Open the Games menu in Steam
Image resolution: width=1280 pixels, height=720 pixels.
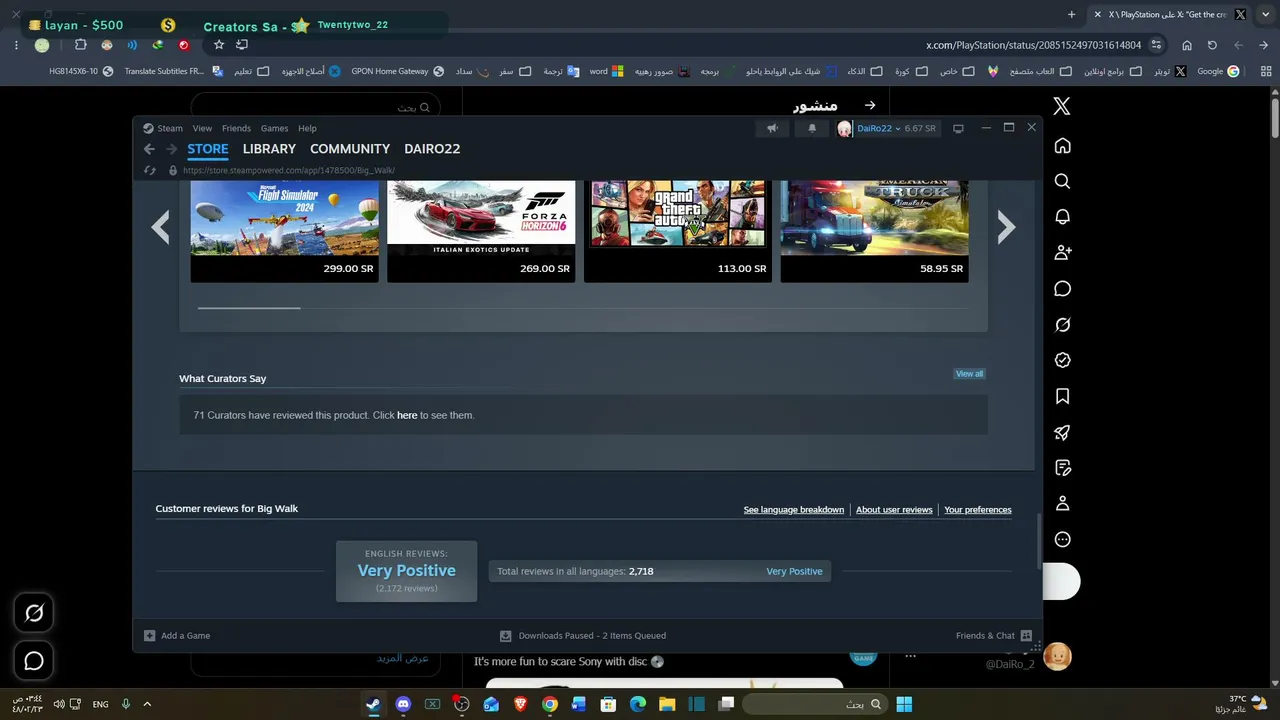[x=274, y=128]
